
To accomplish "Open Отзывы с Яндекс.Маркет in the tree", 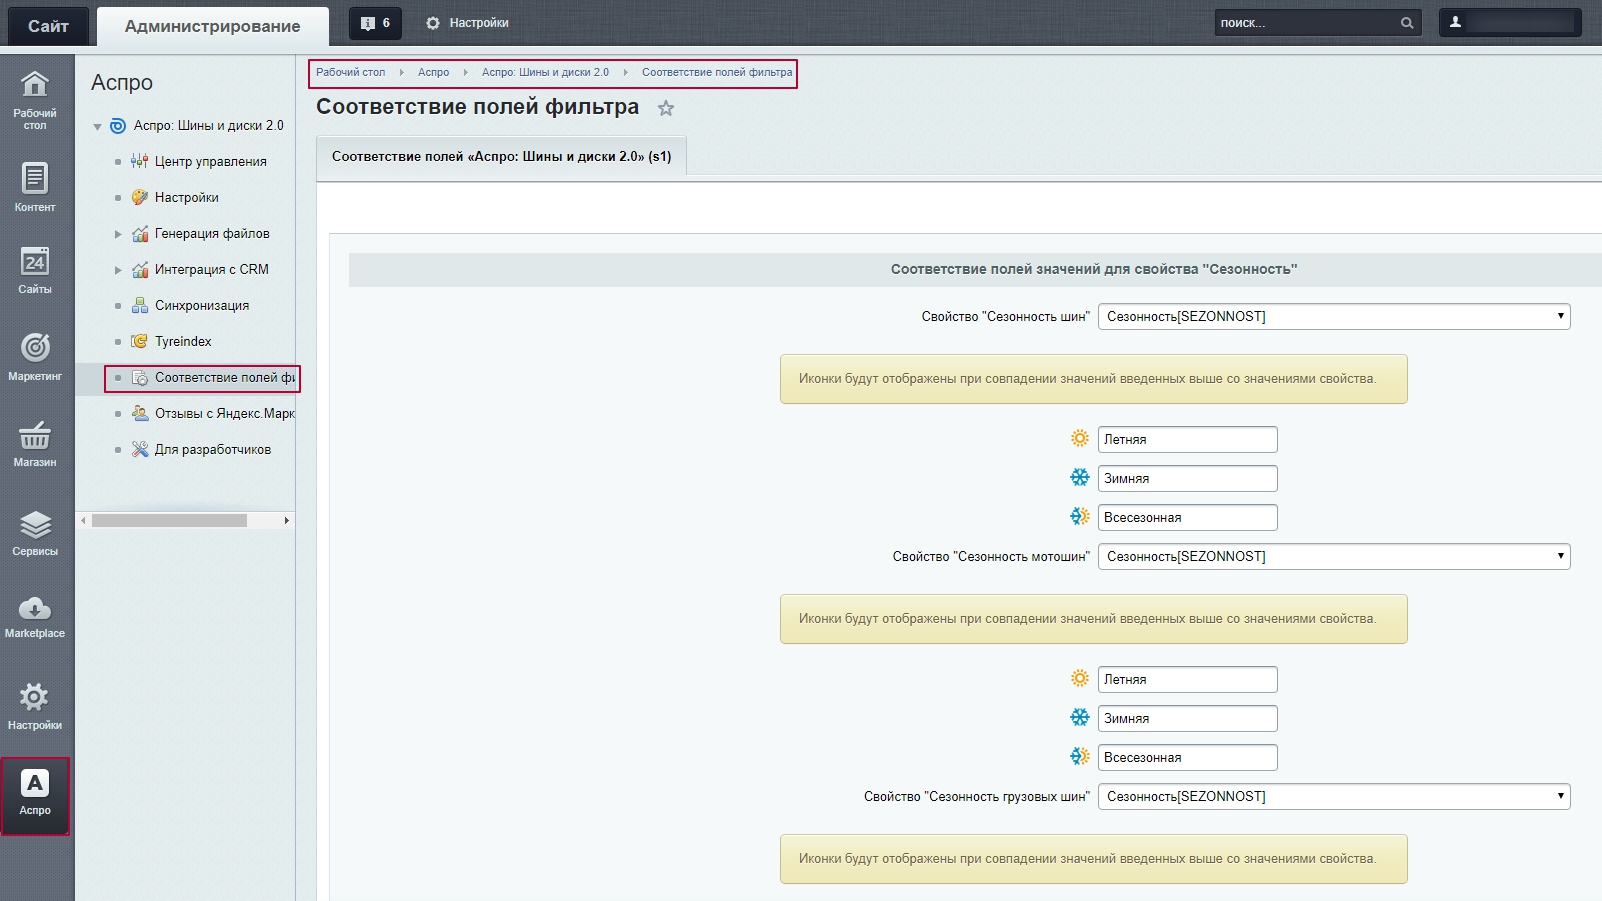I will tap(225, 413).
